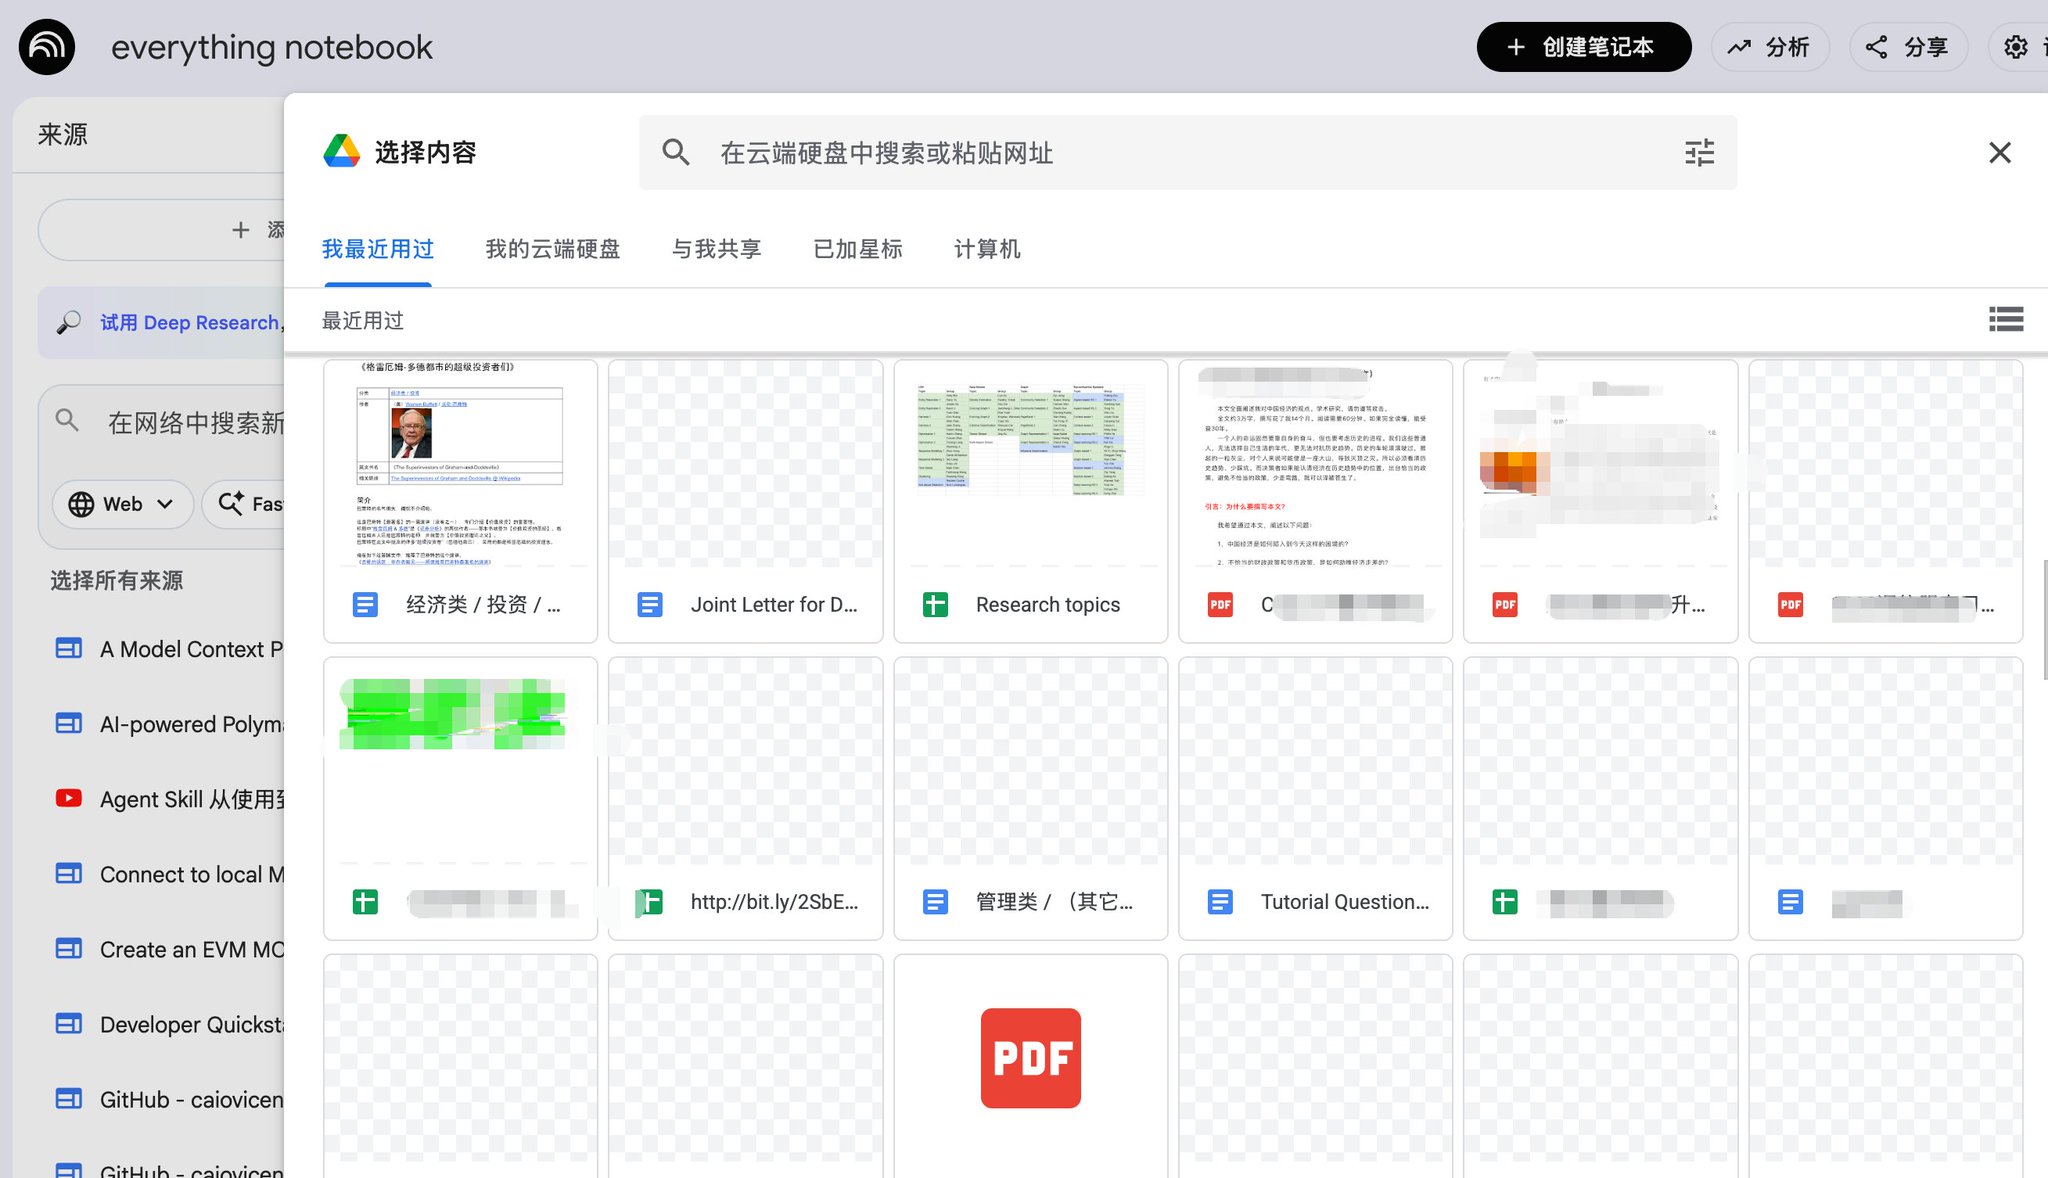Screen dimensions: 2048x1178
Task: Click the 来源 panel heading
Action: 63,135
